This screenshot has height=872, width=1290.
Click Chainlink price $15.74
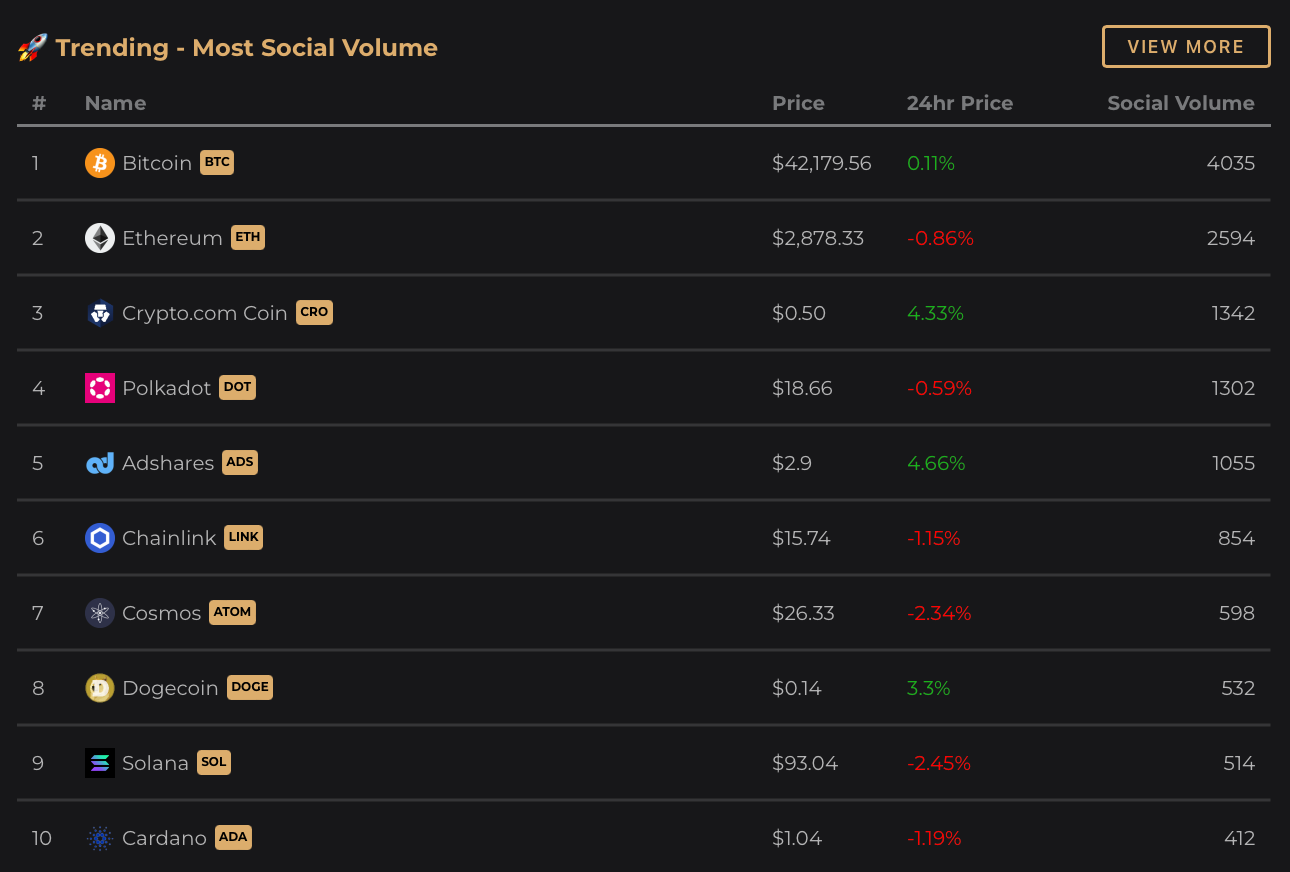click(801, 538)
